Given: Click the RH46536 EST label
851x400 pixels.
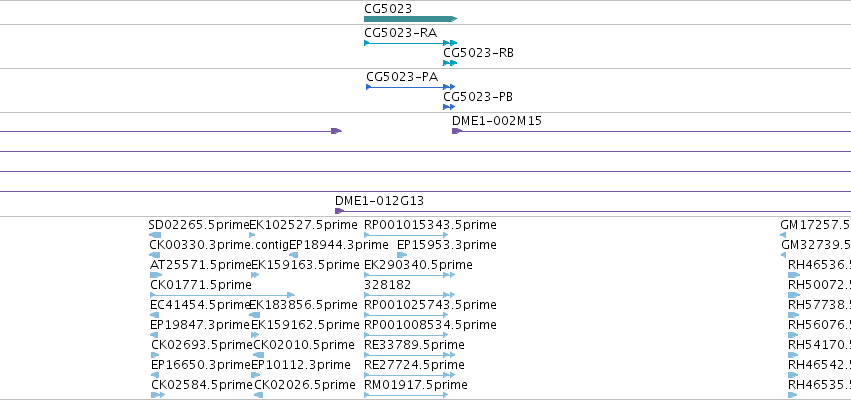Looking at the screenshot, I should (819, 265).
